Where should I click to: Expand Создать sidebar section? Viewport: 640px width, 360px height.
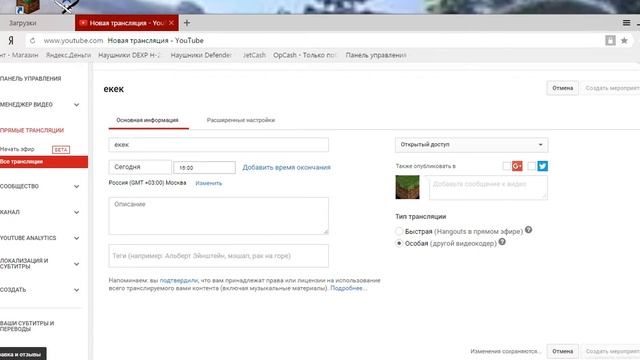tap(76, 290)
